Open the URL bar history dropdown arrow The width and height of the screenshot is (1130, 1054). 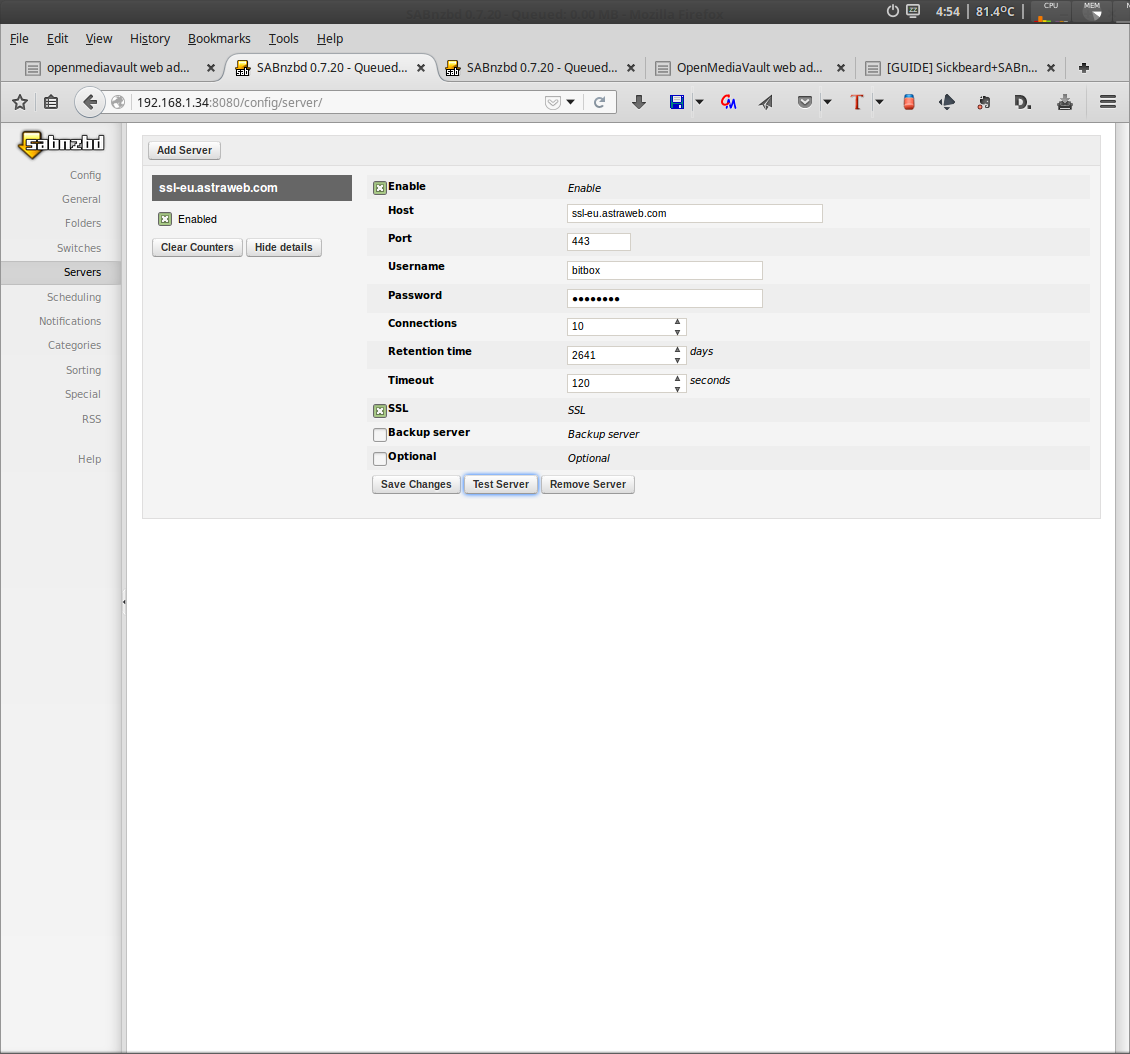tap(571, 102)
